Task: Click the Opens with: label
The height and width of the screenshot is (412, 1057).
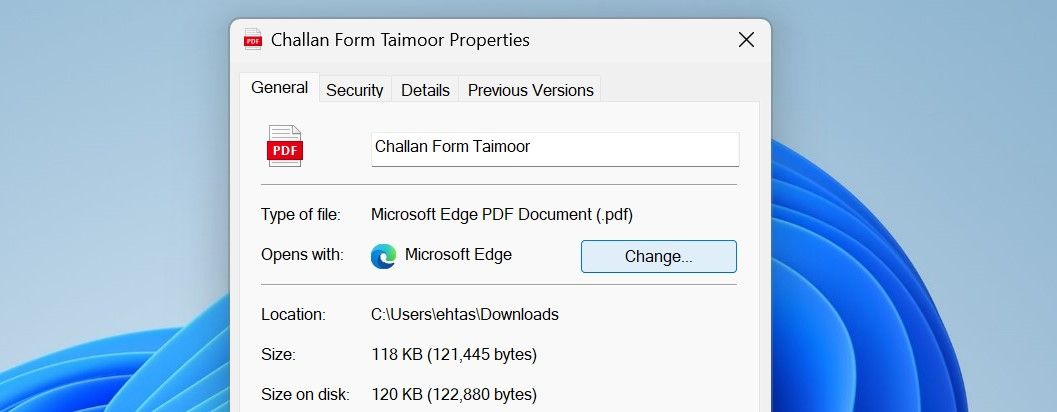Action: (x=302, y=255)
